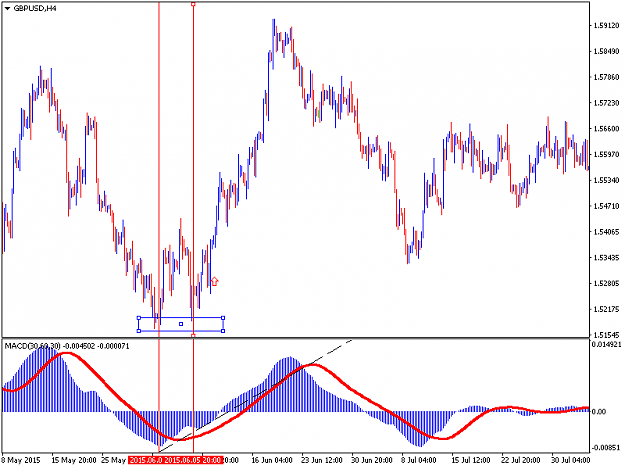Grab the blue rectangle's top-left corner handle
625x469 pixels.
pyautogui.click(x=139, y=318)
